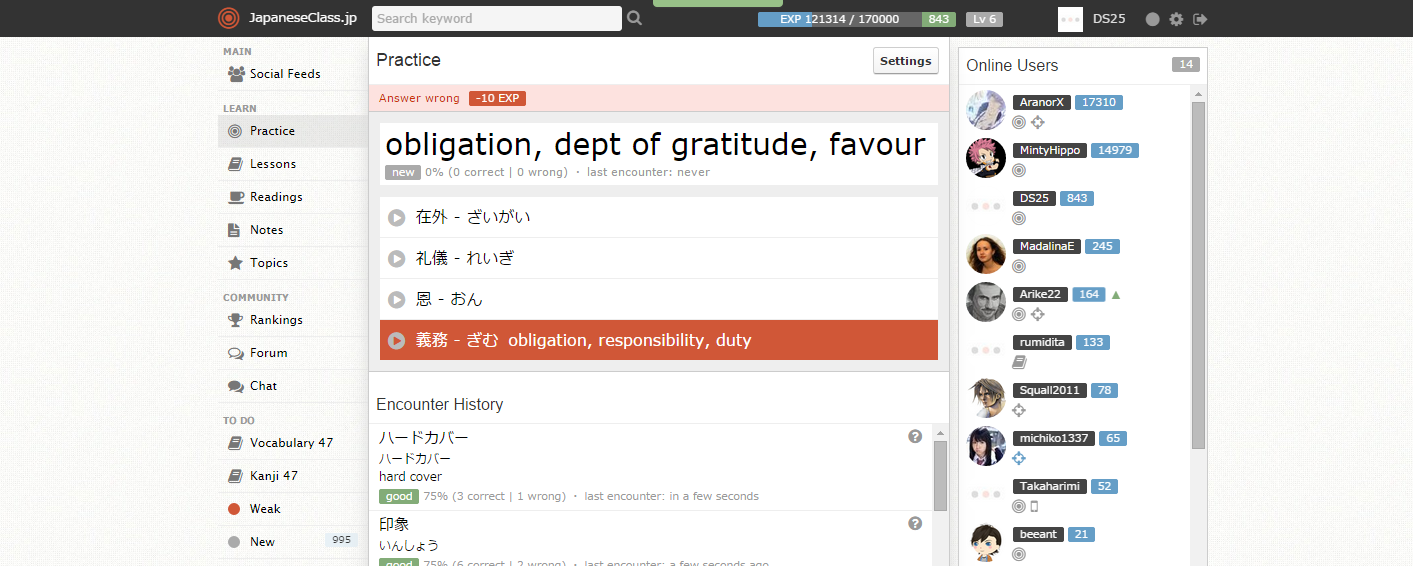Click the search magnifier icon
1413x566 pixels.
click(634, 18)
